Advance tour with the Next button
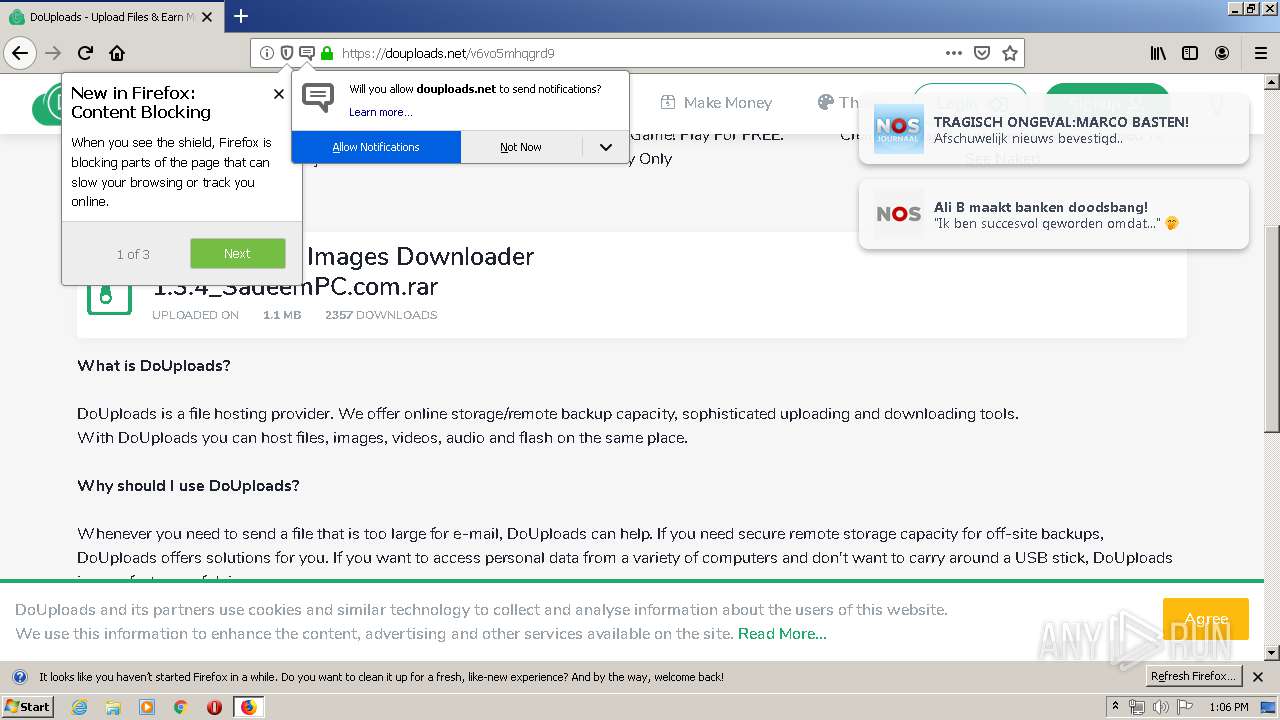This screenshot has width=1280, height=720. 238,254
